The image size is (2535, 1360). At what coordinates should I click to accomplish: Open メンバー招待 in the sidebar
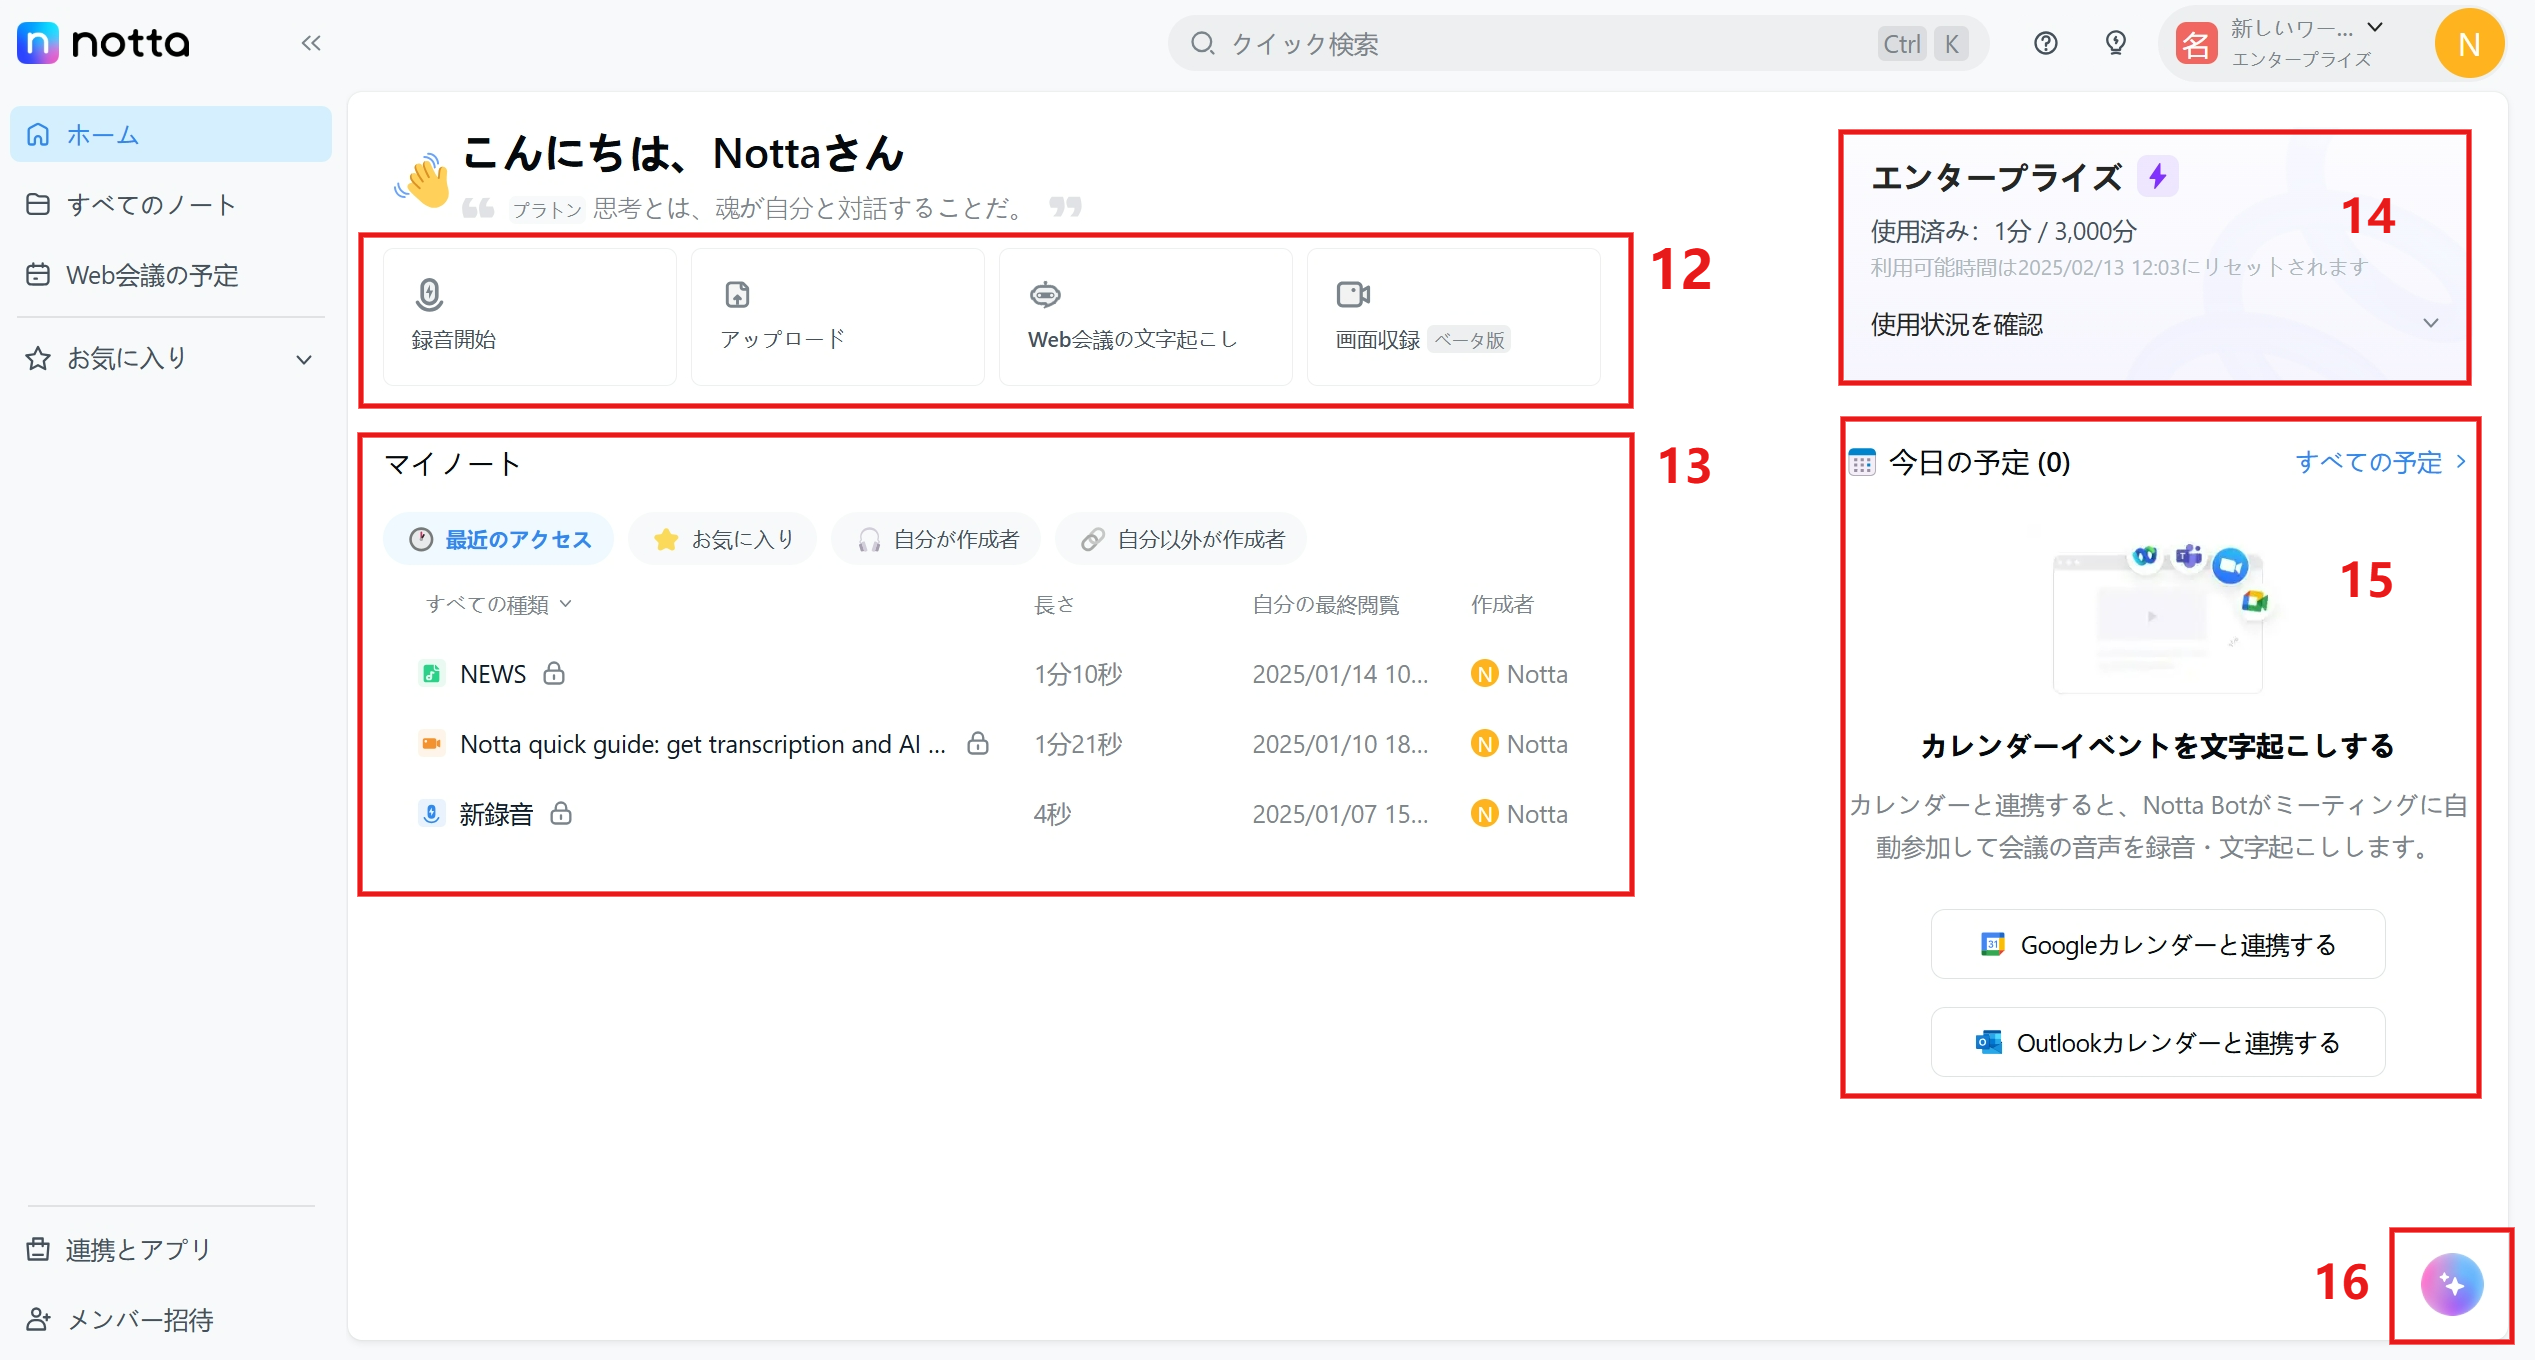171,1320
